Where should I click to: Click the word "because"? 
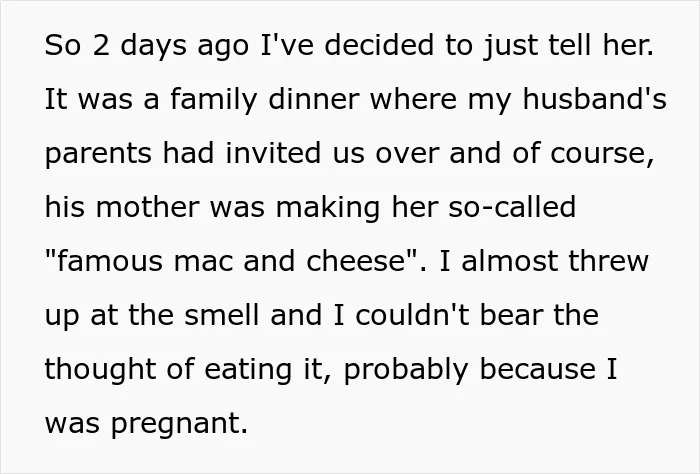tap(538, 369)
